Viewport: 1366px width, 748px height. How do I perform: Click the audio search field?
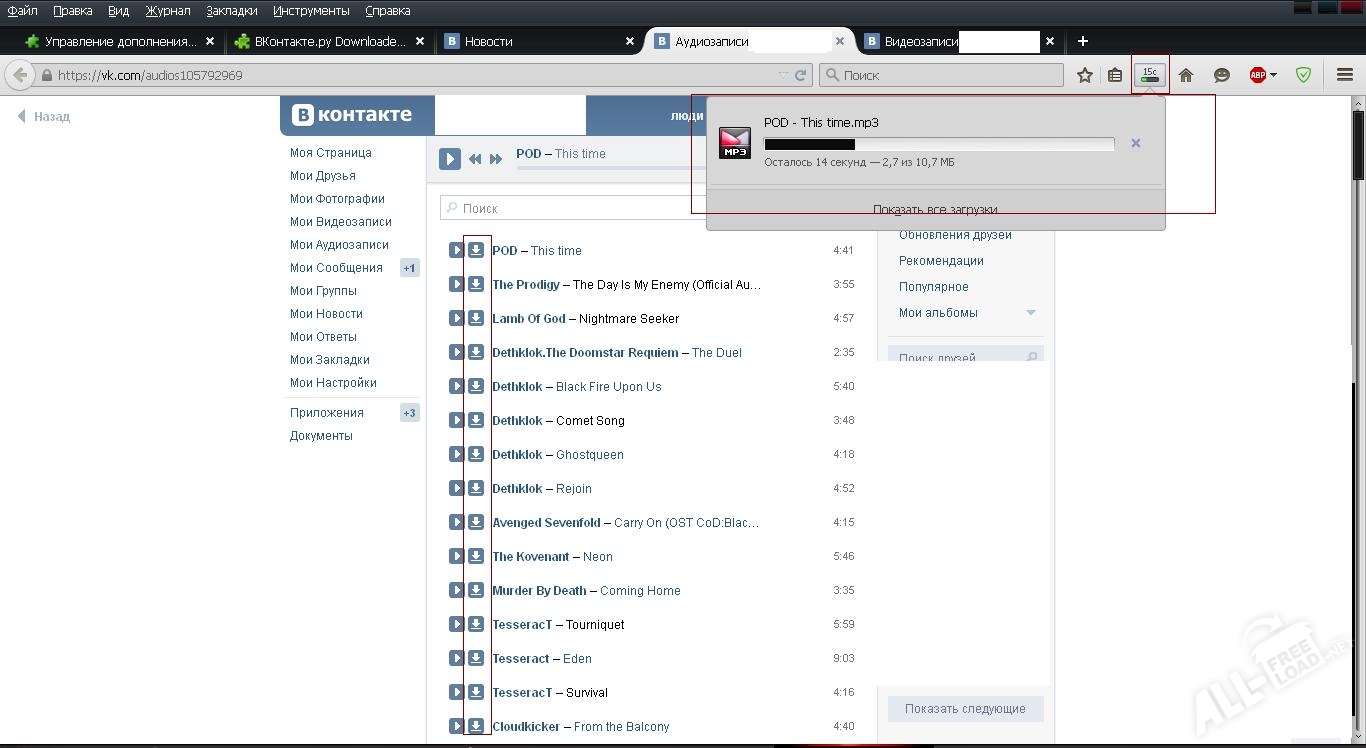570,208
